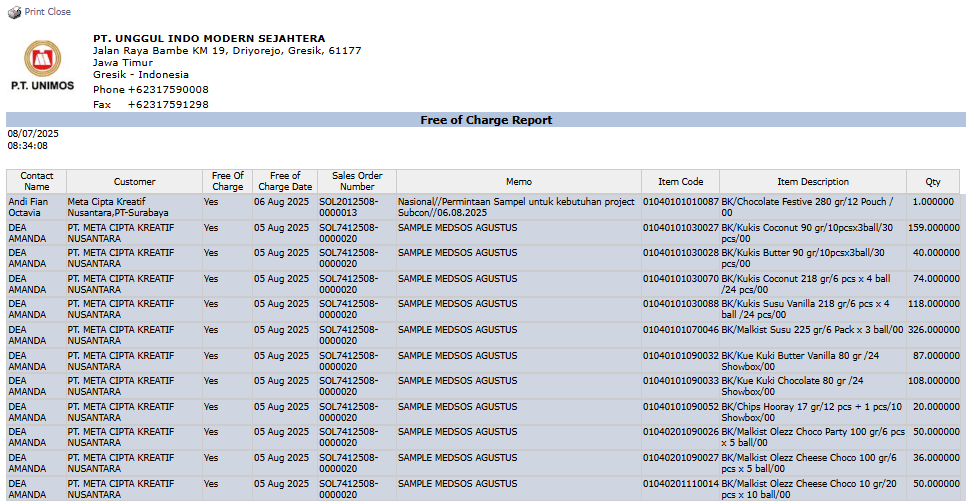Open the Print link
This screenshot has height=502, width=968.
click(x=35, y=12)
